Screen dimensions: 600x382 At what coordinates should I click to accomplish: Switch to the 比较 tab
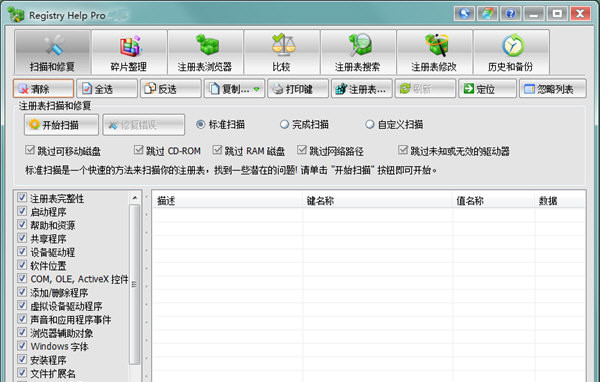pos(282,52)
